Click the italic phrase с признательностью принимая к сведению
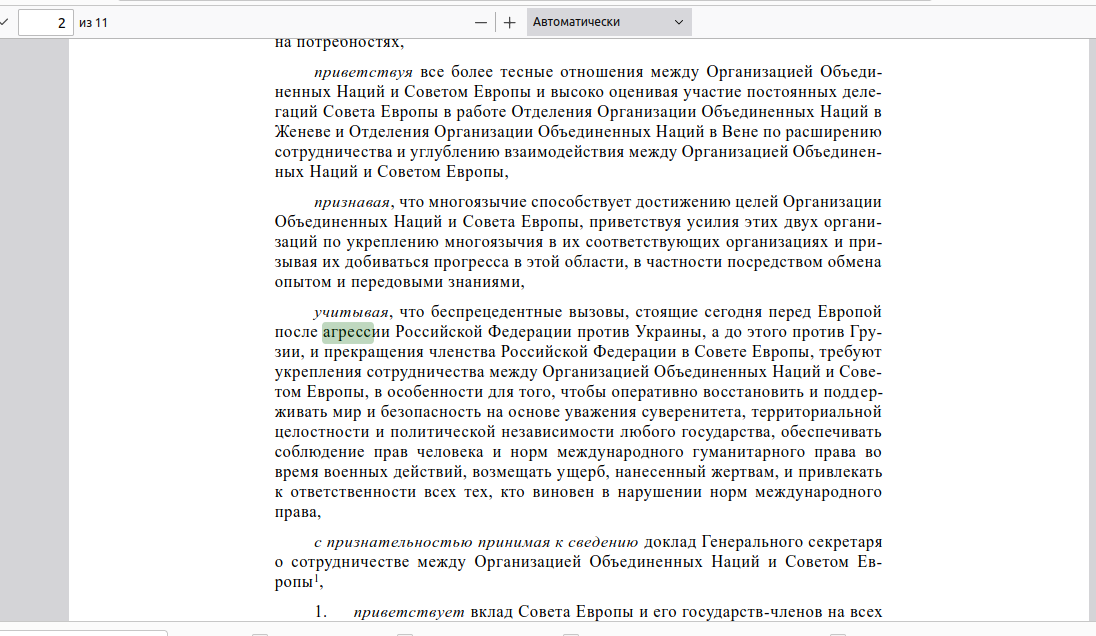1096x636 pixels. pyautogui.click(x=475, y=542)
